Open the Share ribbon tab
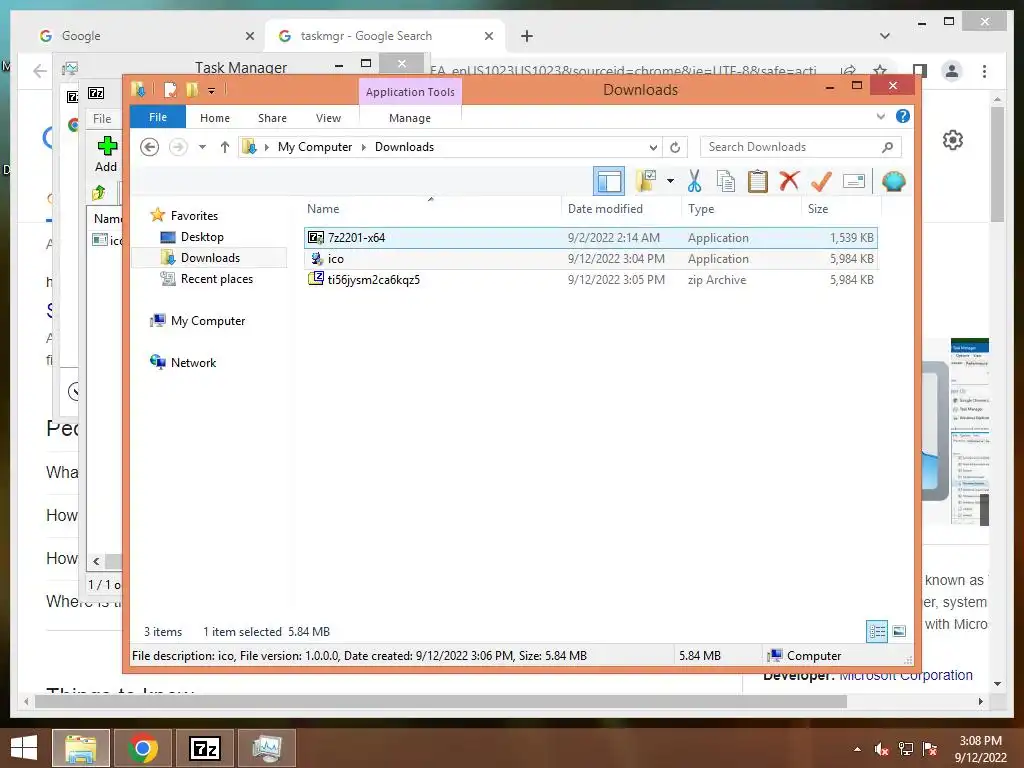The width and height of the screenshot is (1024, 768). click(272, 118)
